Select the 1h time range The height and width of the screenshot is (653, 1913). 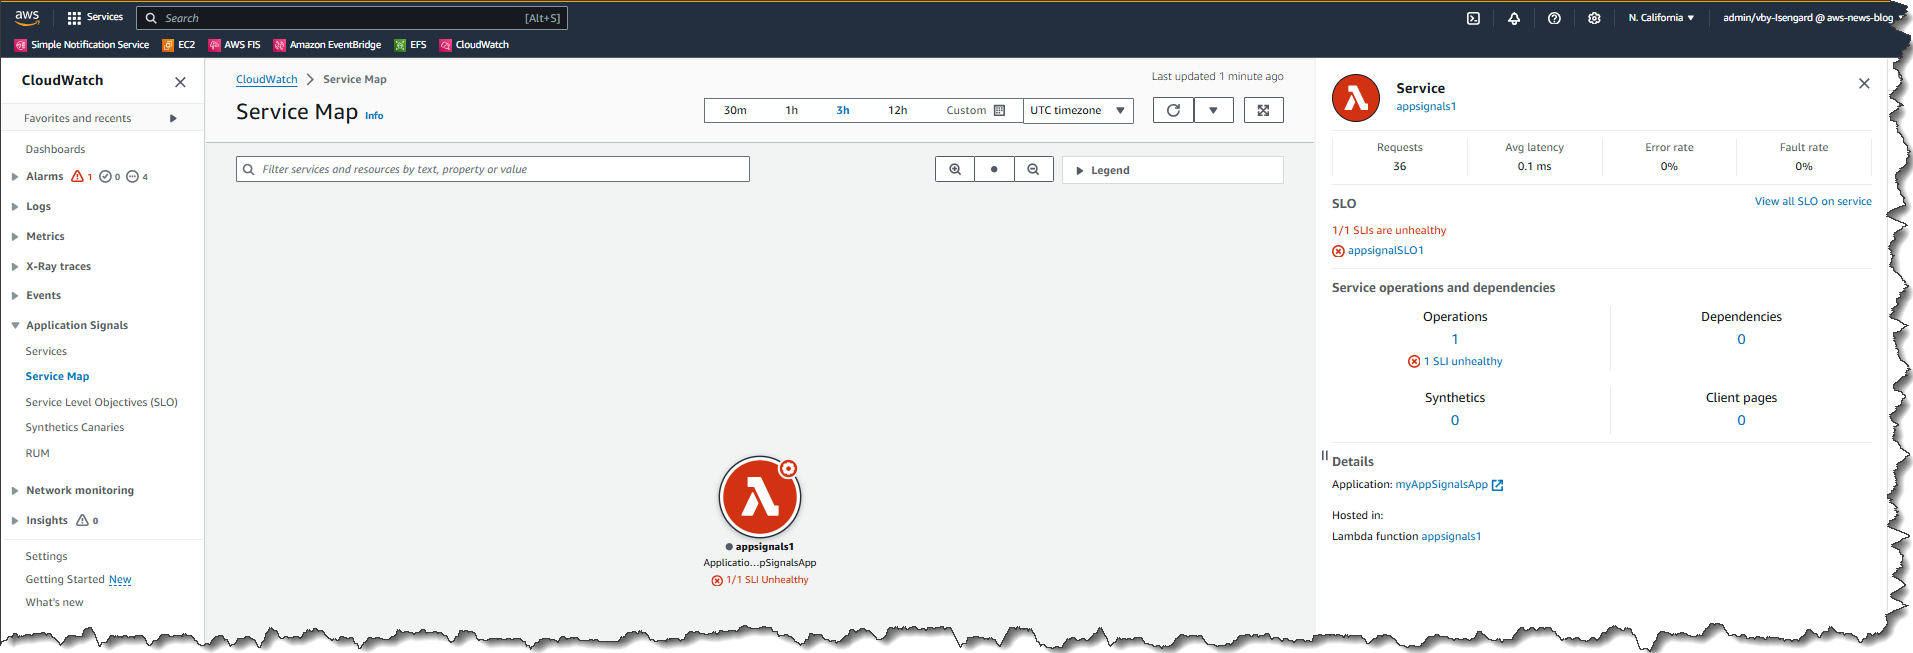tap(791, 110)
